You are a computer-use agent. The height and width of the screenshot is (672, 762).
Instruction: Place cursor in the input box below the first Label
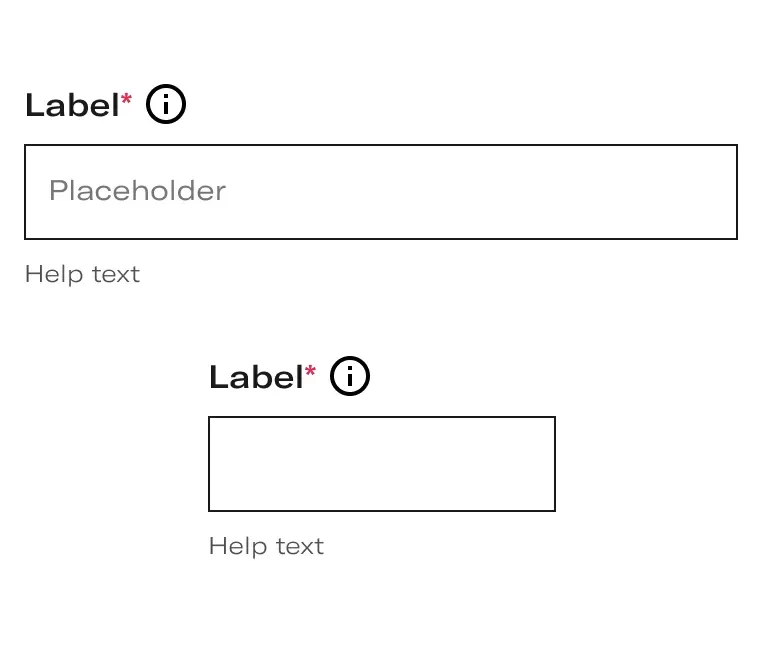pyautogui.click(x=381, y=192)
